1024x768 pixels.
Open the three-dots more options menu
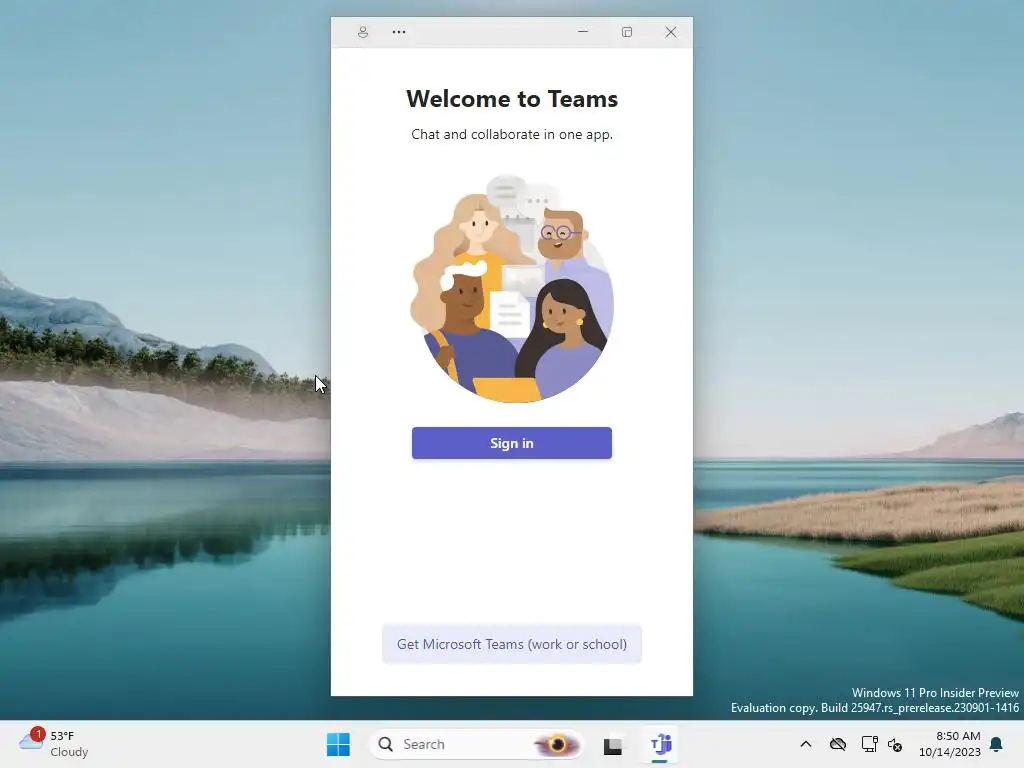pyautogui.click(x=398, y=32)
